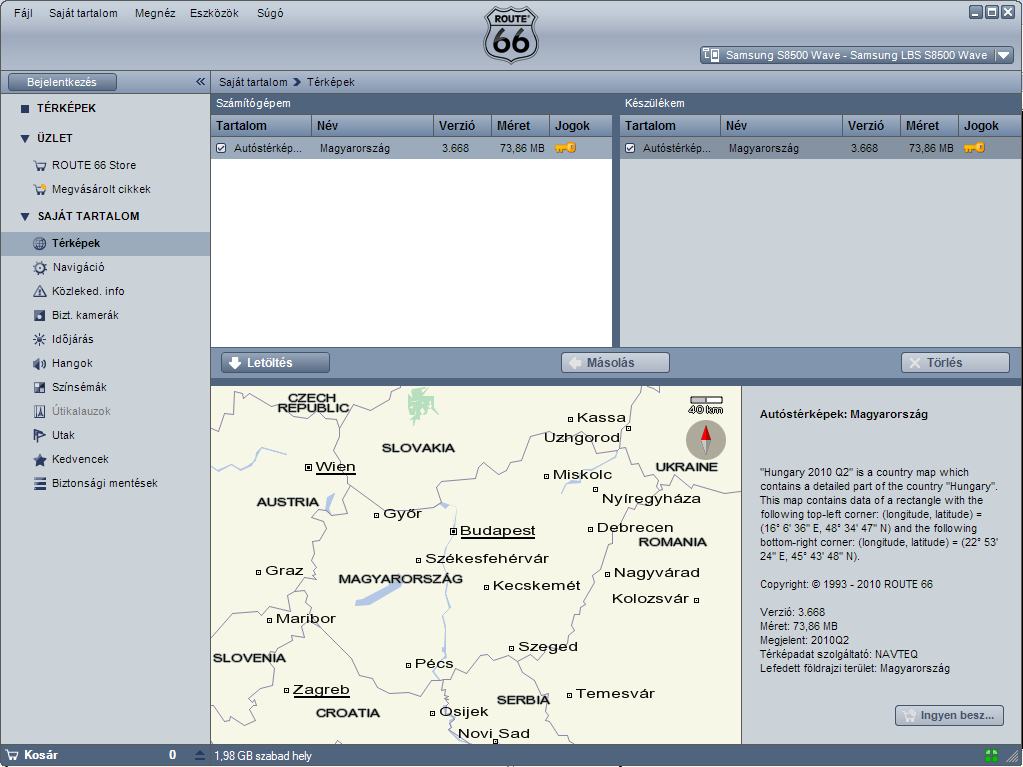This screenshot has width=1023, height=767.
Task: Click the Navigáció gear icon
Action: [x=40, y=267]
